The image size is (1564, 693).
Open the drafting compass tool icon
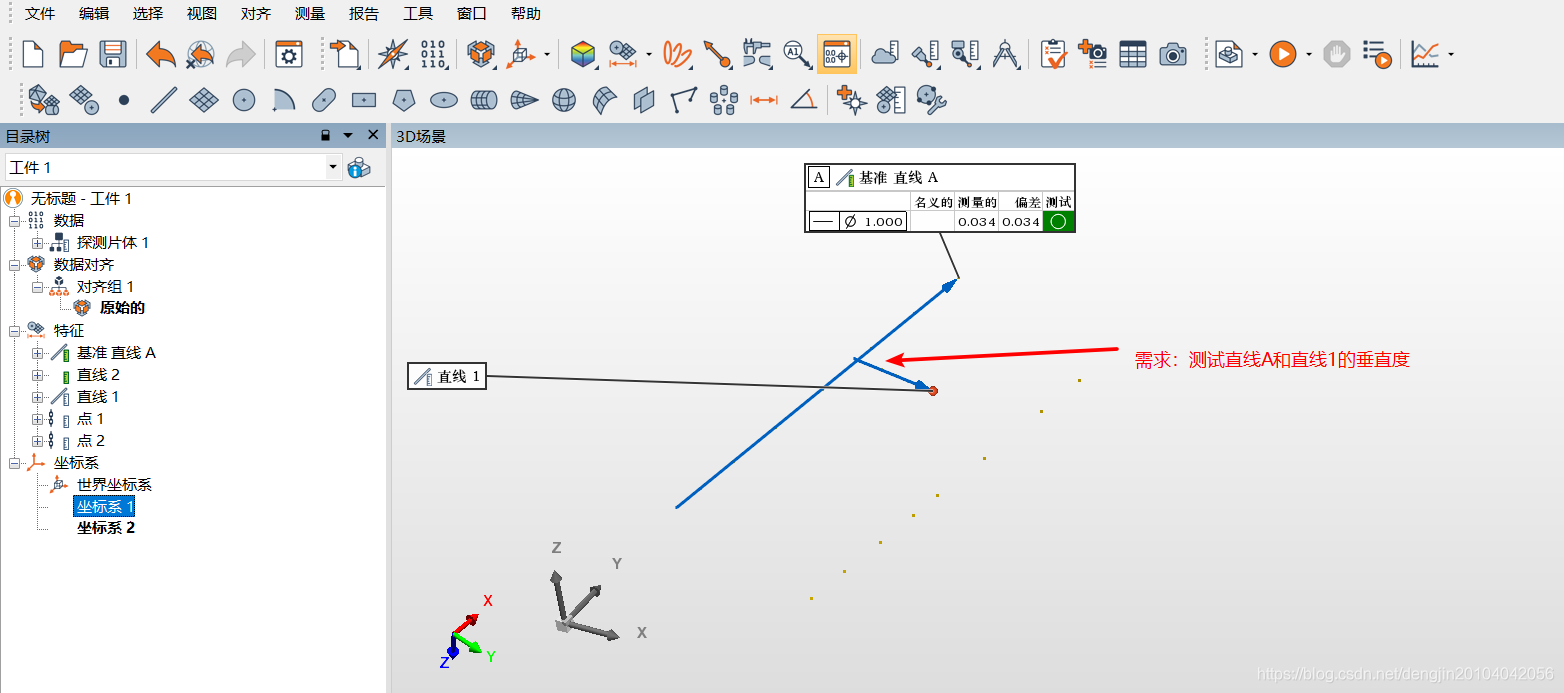click(1005, 54)
